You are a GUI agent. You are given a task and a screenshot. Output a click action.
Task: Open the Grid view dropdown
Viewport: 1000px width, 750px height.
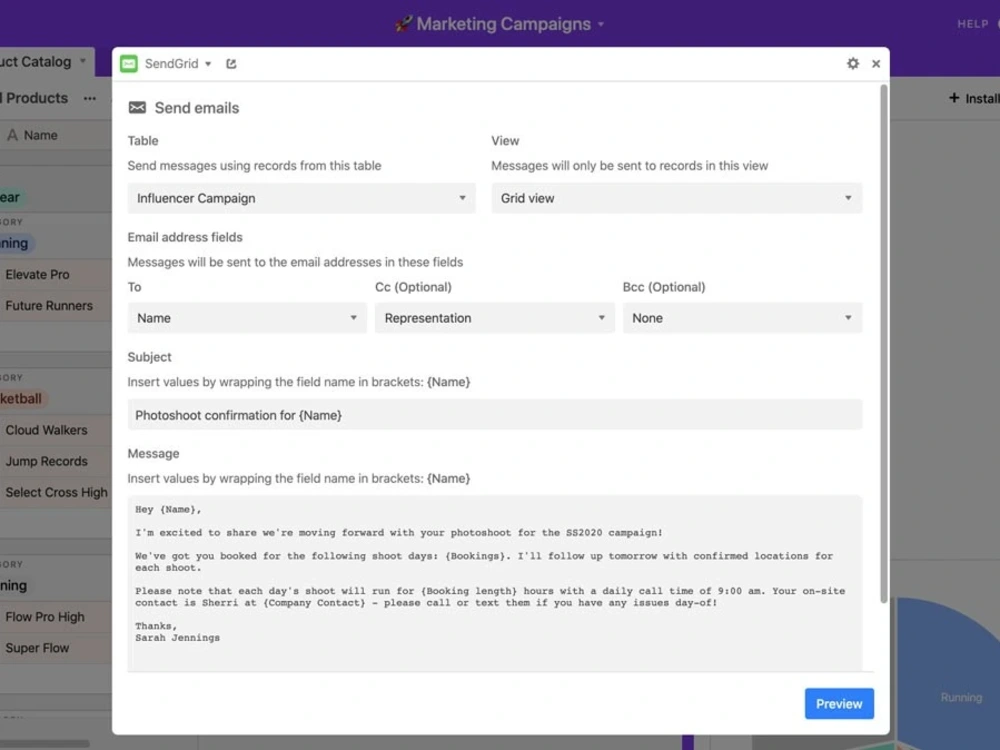point(677,198)
